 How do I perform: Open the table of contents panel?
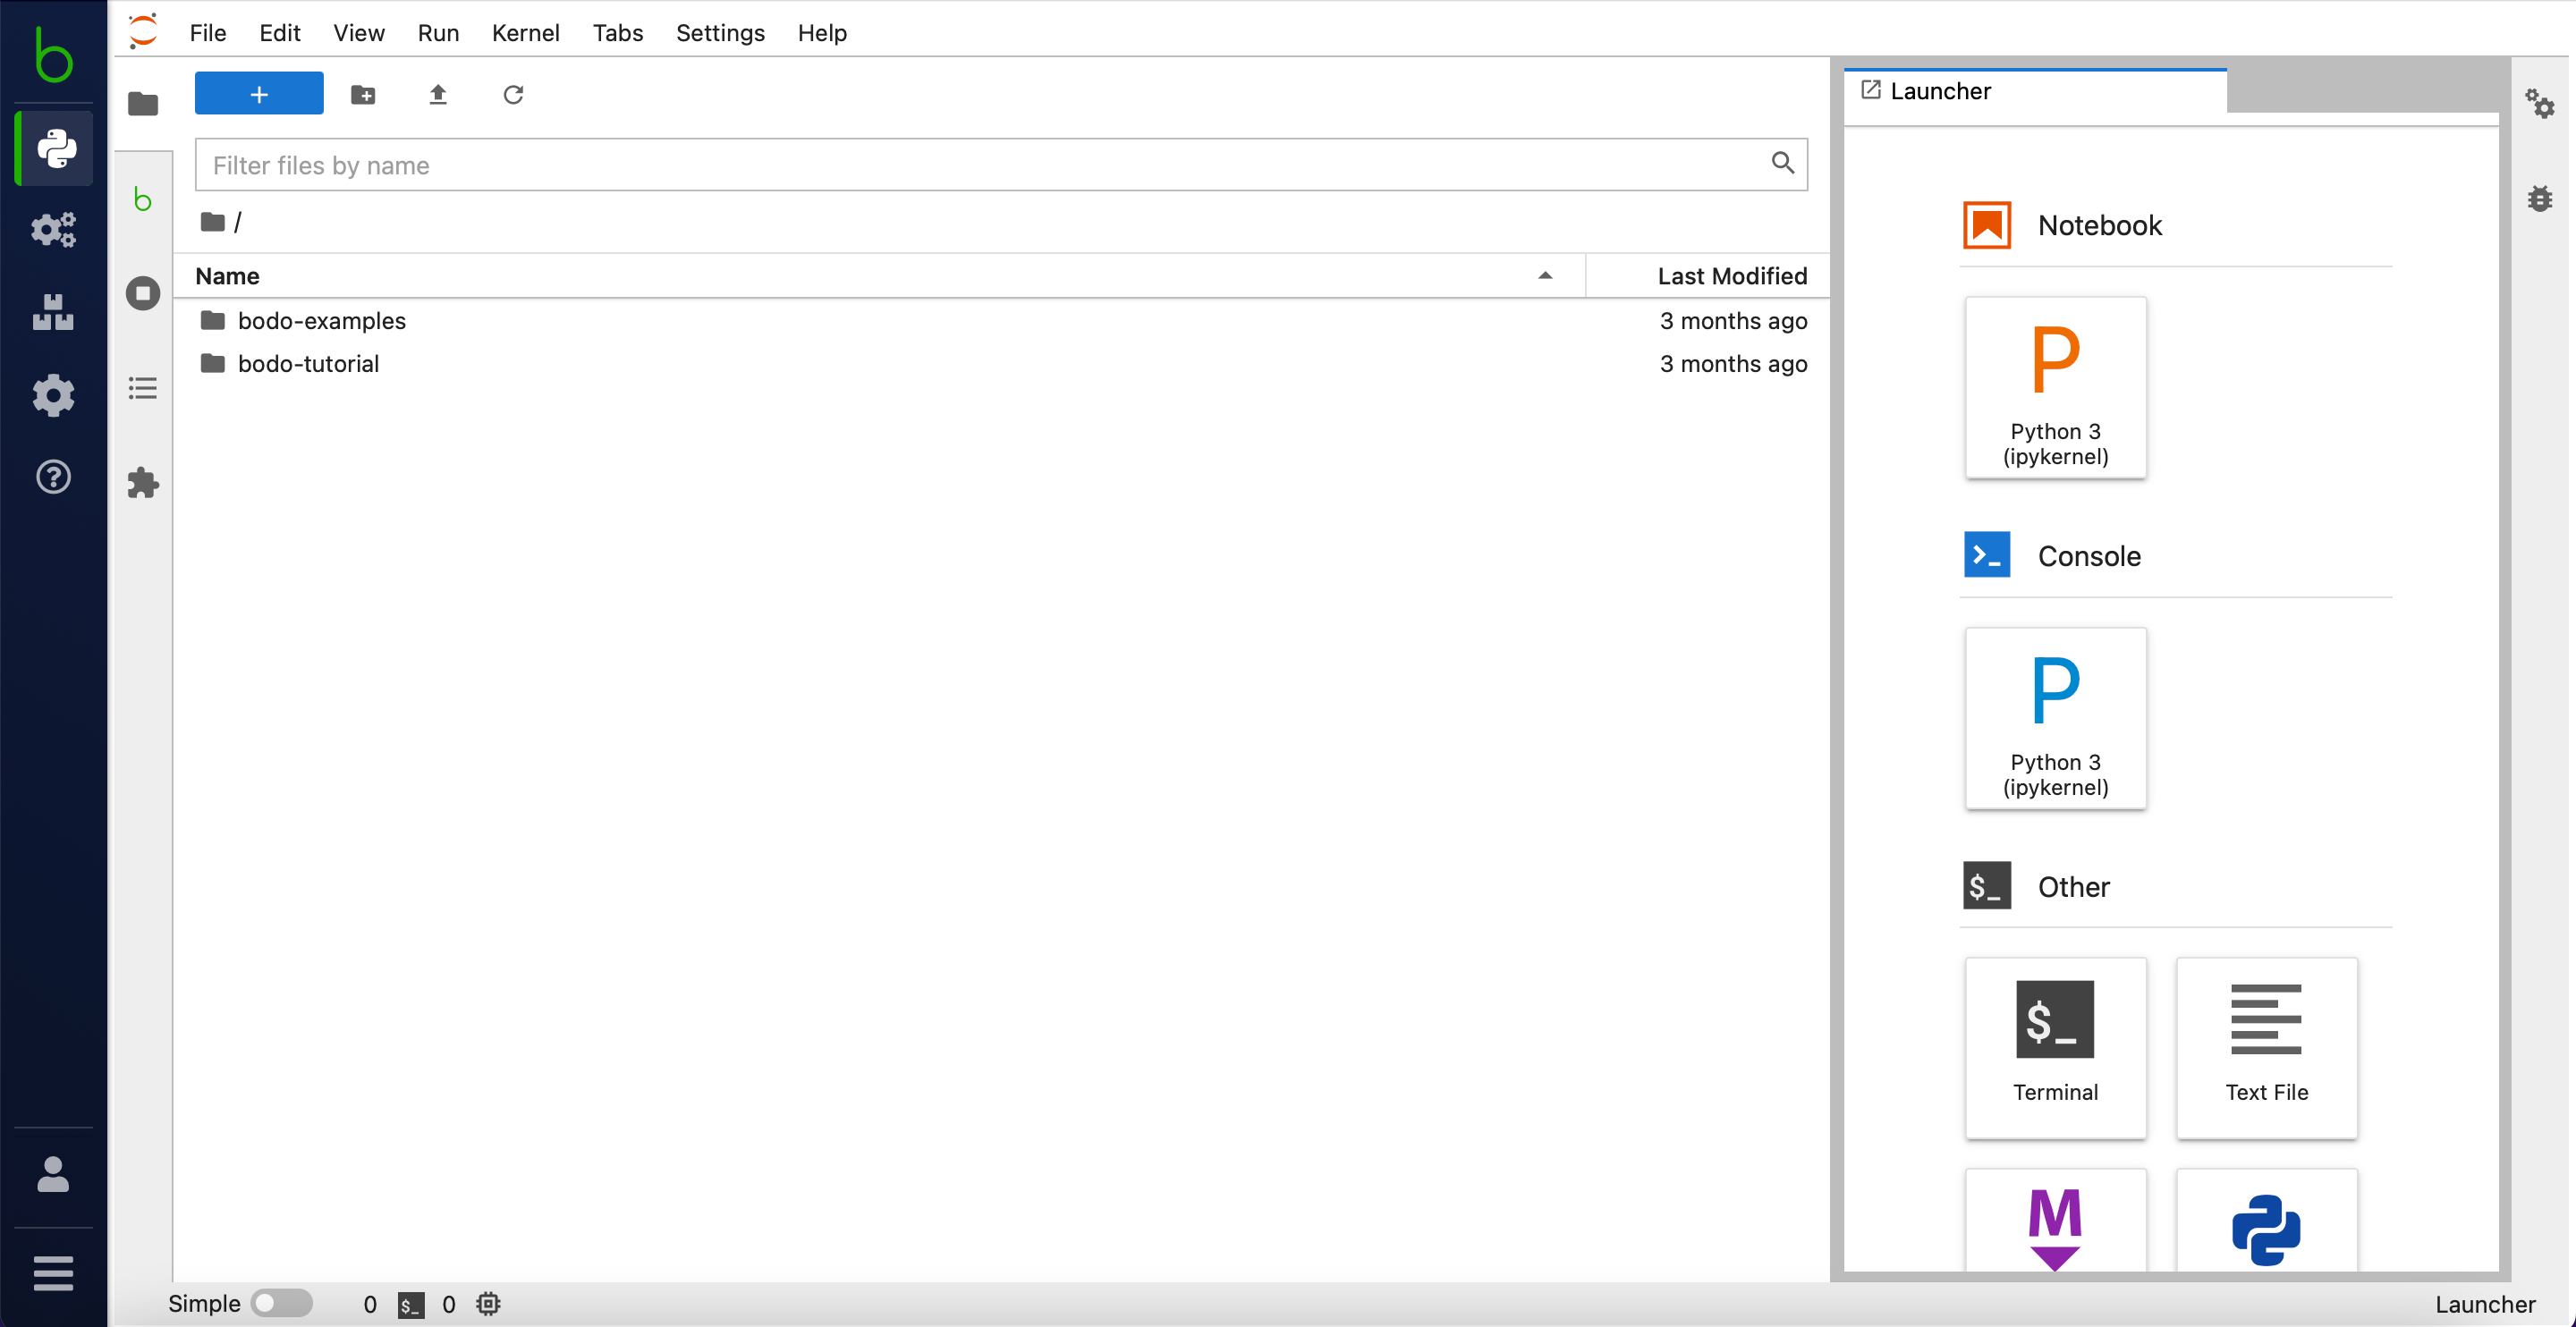tap(143, 388)
